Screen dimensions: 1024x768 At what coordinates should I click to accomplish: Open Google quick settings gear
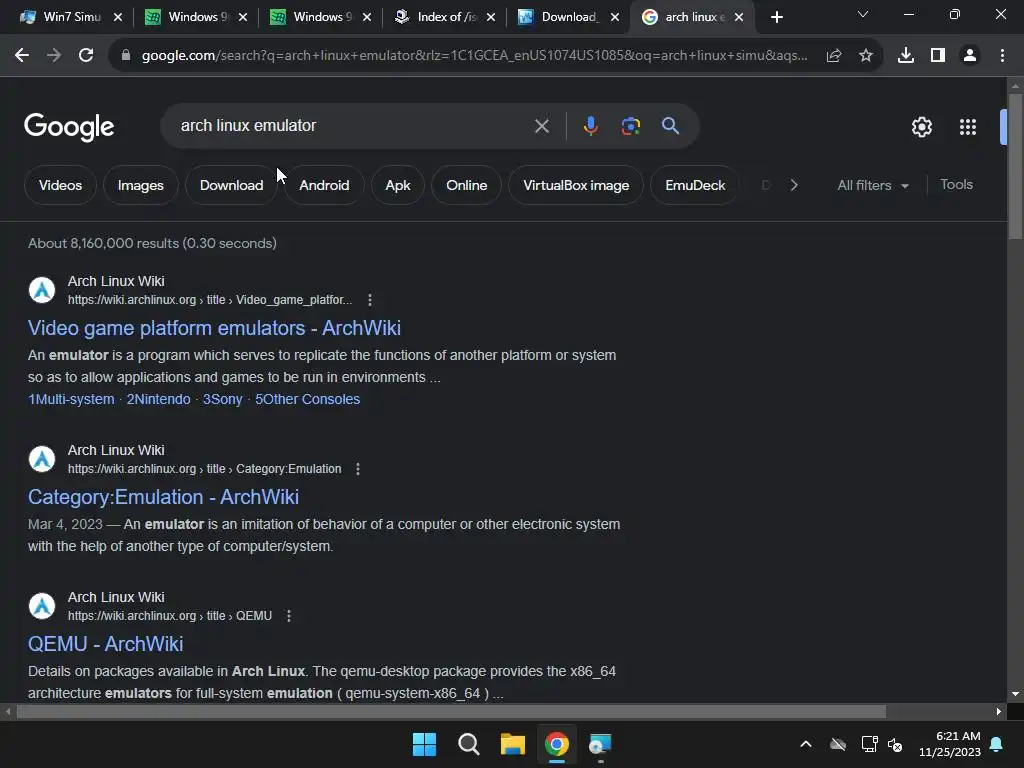click(x=921, y=127)
